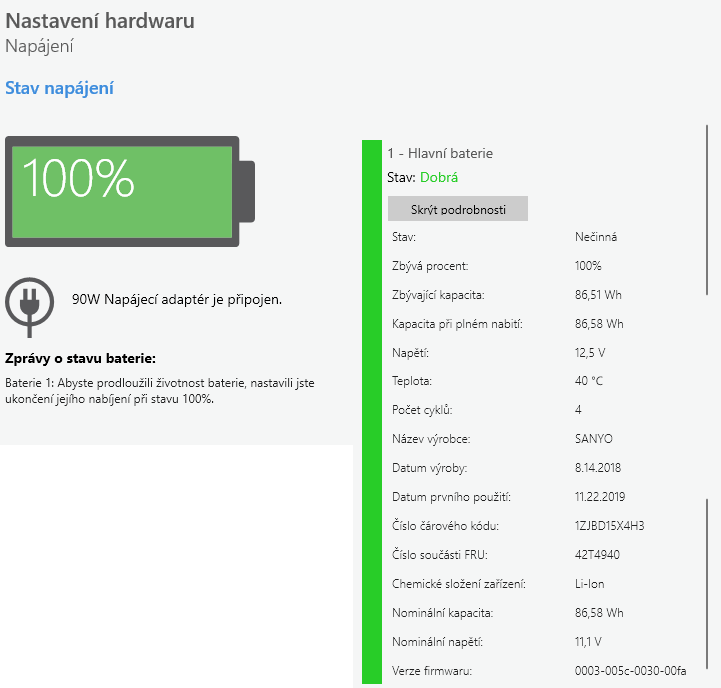Select the "Napájení" subtitle text
The image size is (721, 688).
click(x=39, y=46)
